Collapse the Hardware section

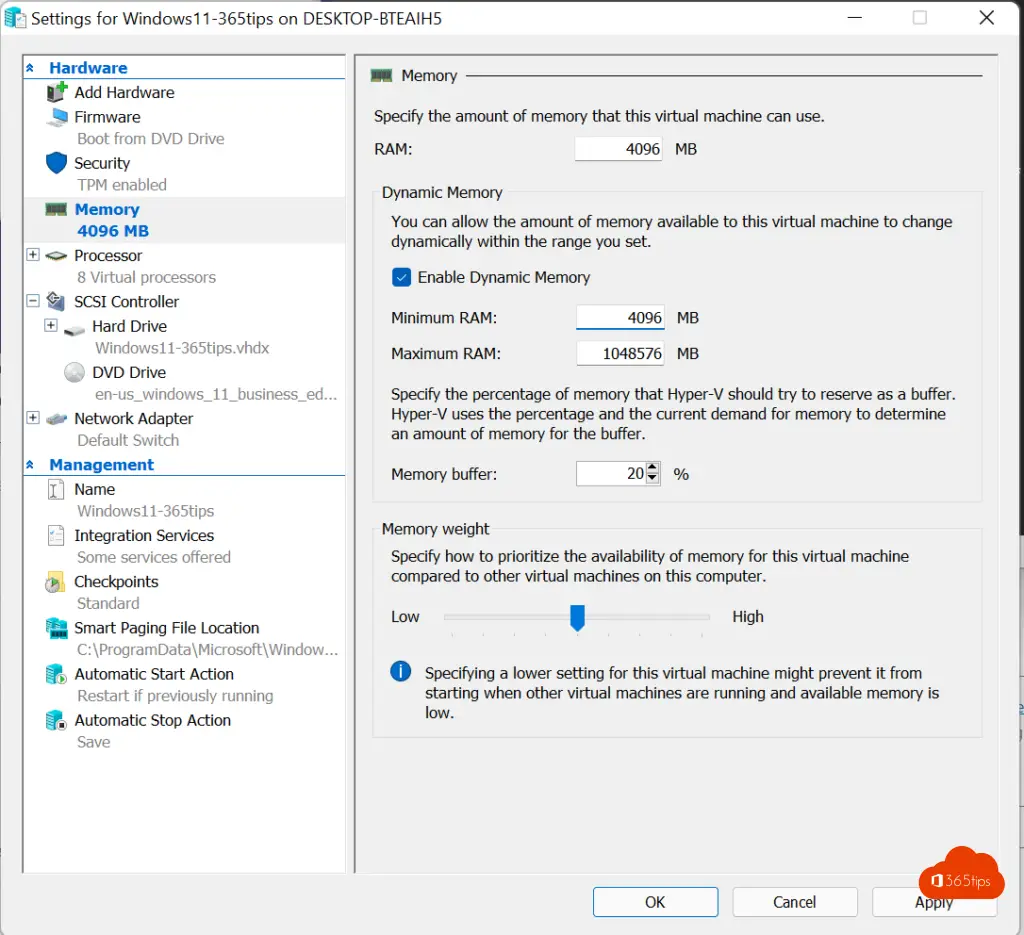(30, 68)
